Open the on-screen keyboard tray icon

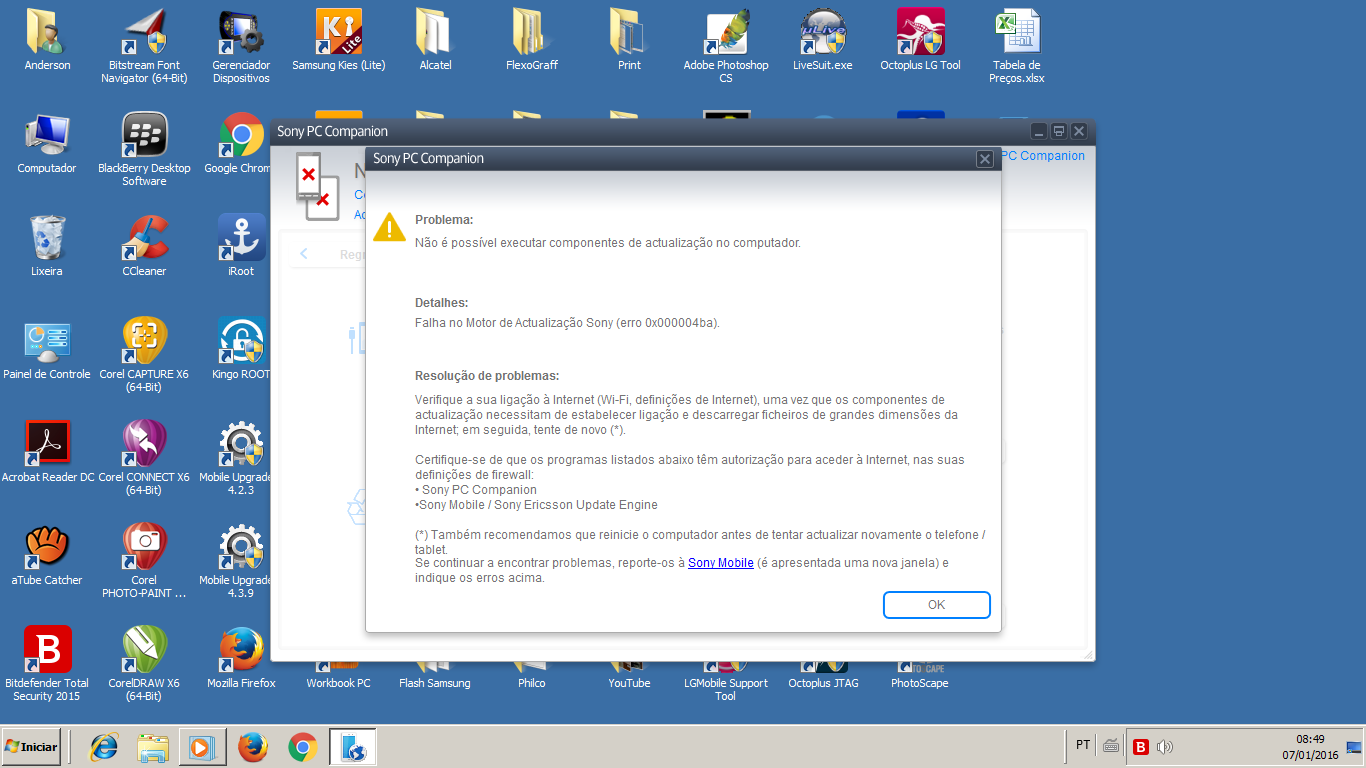pyautogui.click(x=1110, y=745)
